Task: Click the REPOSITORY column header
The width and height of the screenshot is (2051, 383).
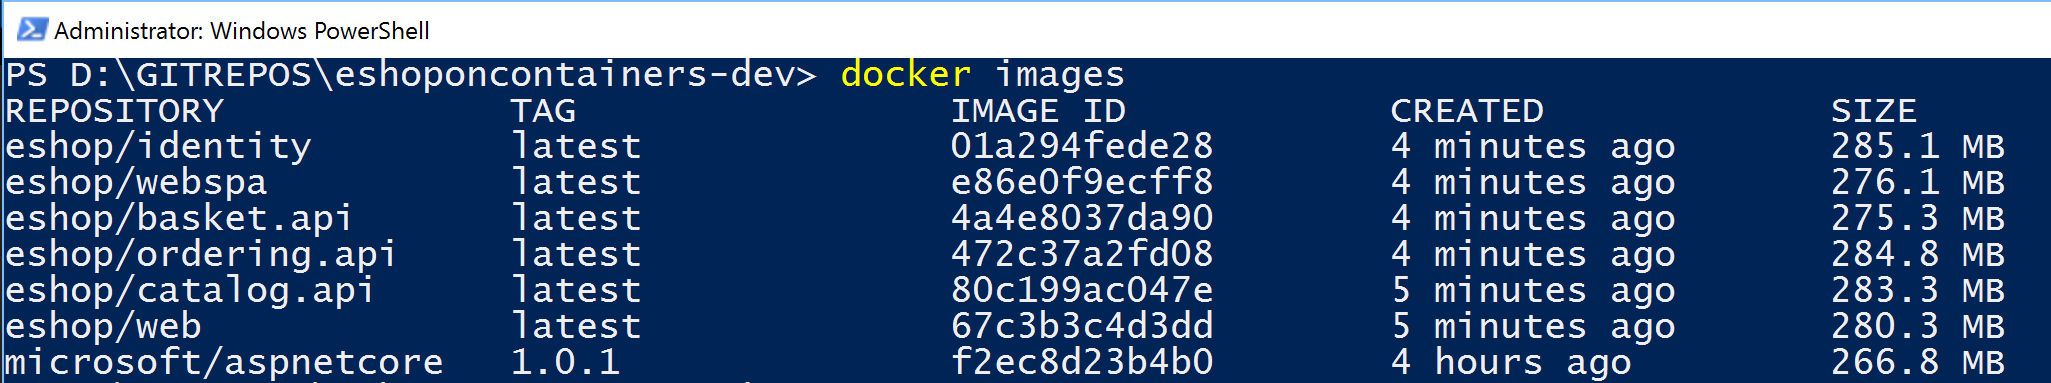Action: tap(114, 111)
